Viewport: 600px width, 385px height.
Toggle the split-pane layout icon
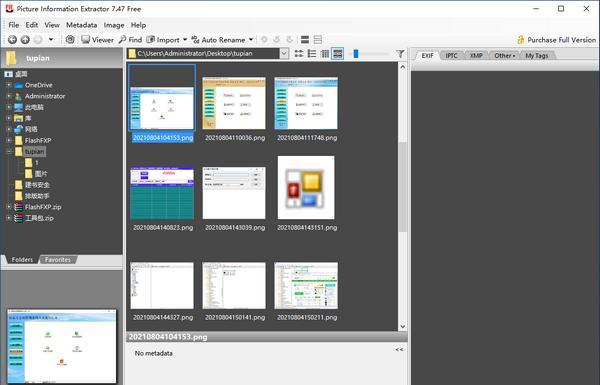point(318,39)
